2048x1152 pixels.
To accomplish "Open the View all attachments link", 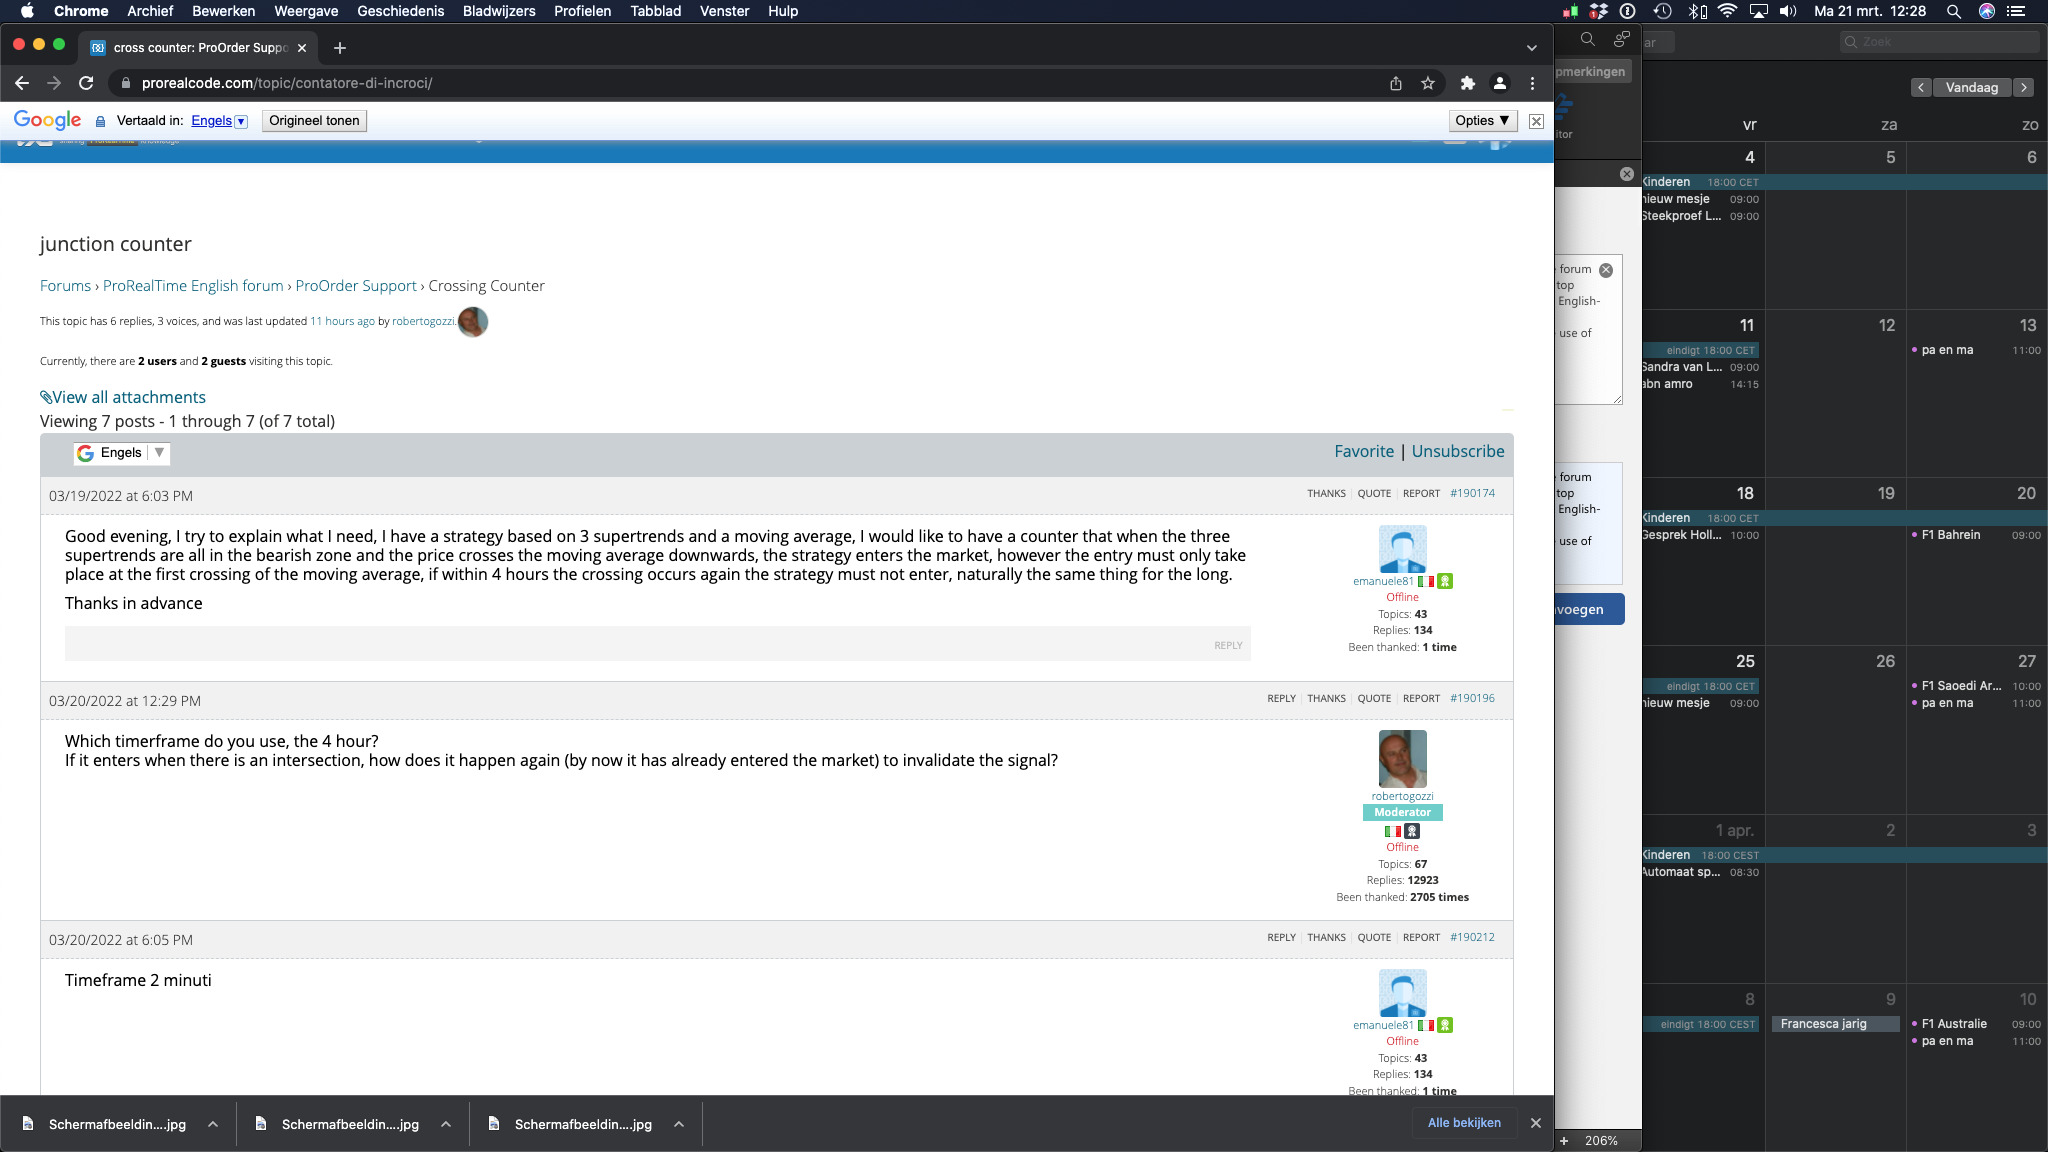I will 128,397.
